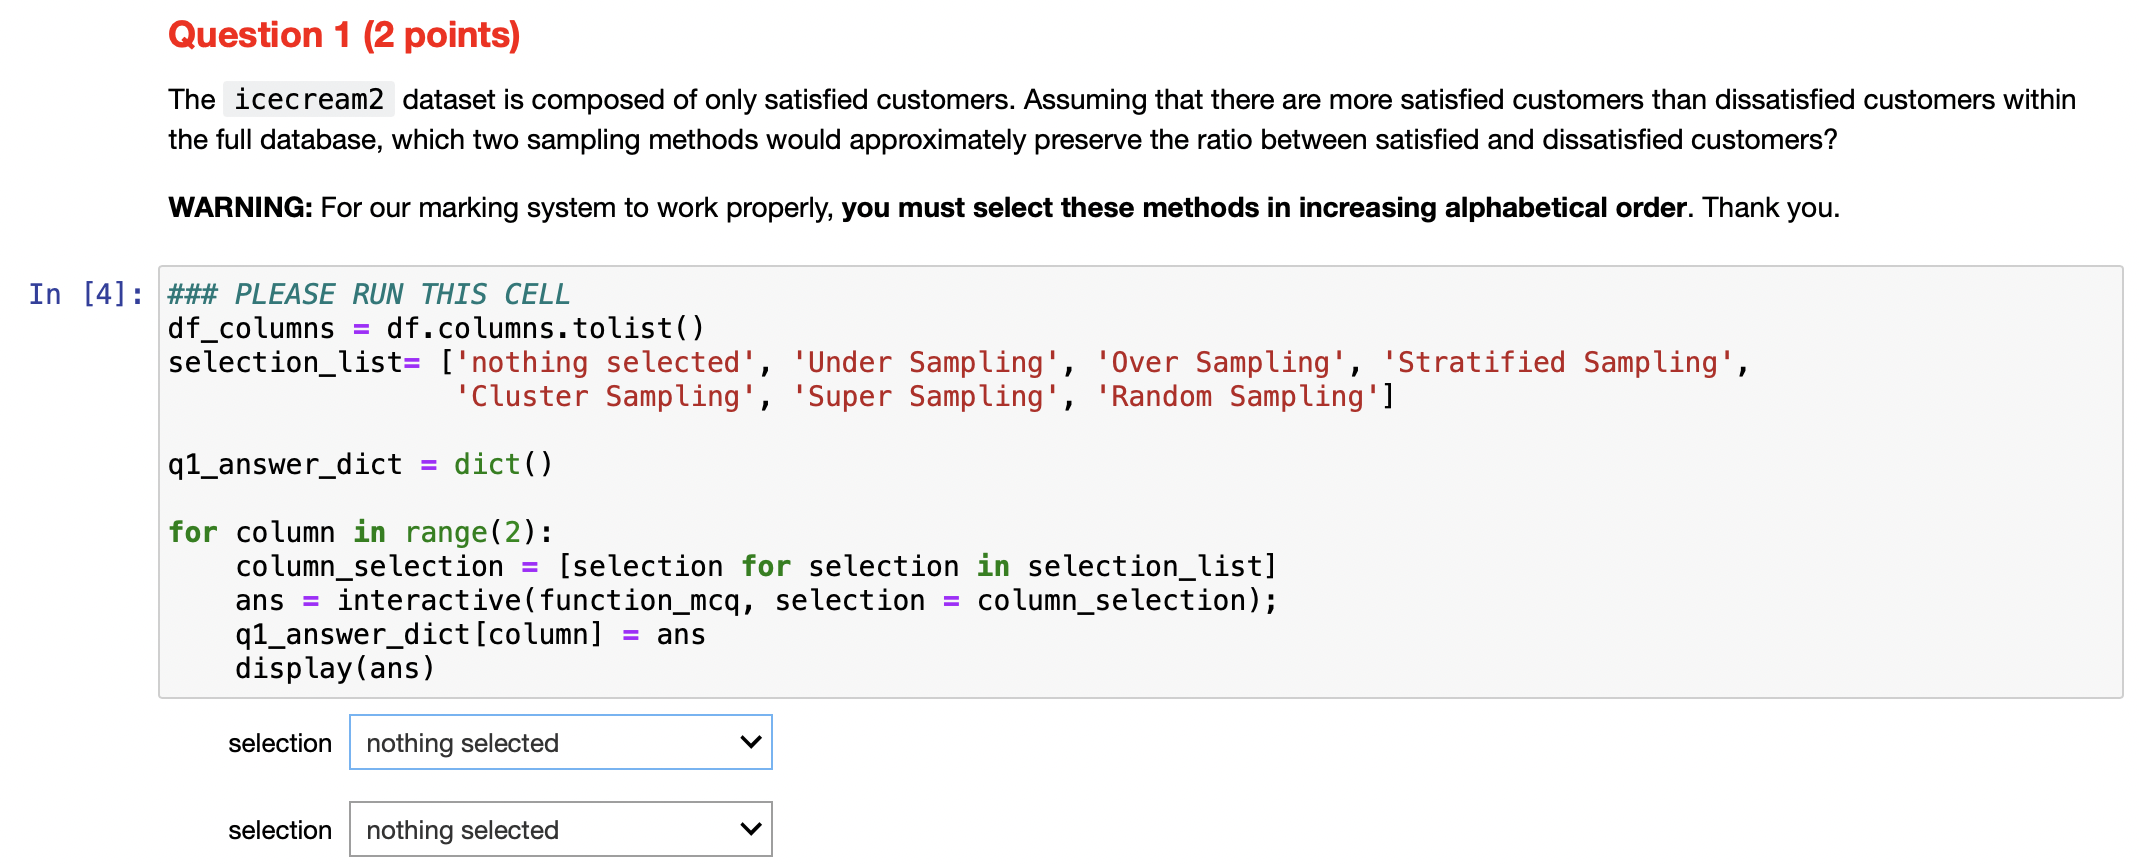Viewport: 2139px width, 864px height.
Task: Click the first 'selection' label
Action: (x=280, y=743)
